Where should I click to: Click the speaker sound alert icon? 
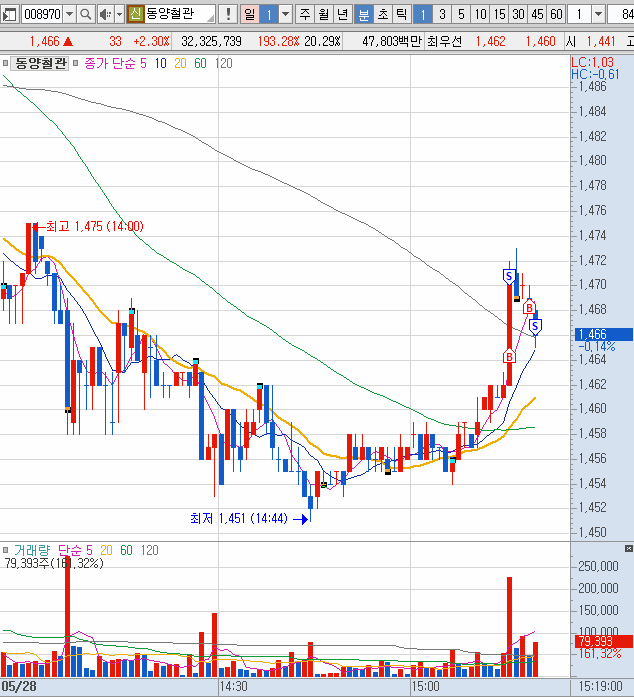[x=104, y=14]
